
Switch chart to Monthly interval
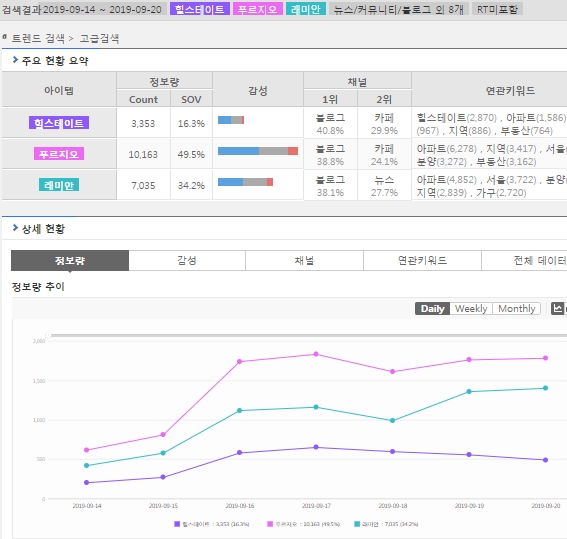pos(516,309)
